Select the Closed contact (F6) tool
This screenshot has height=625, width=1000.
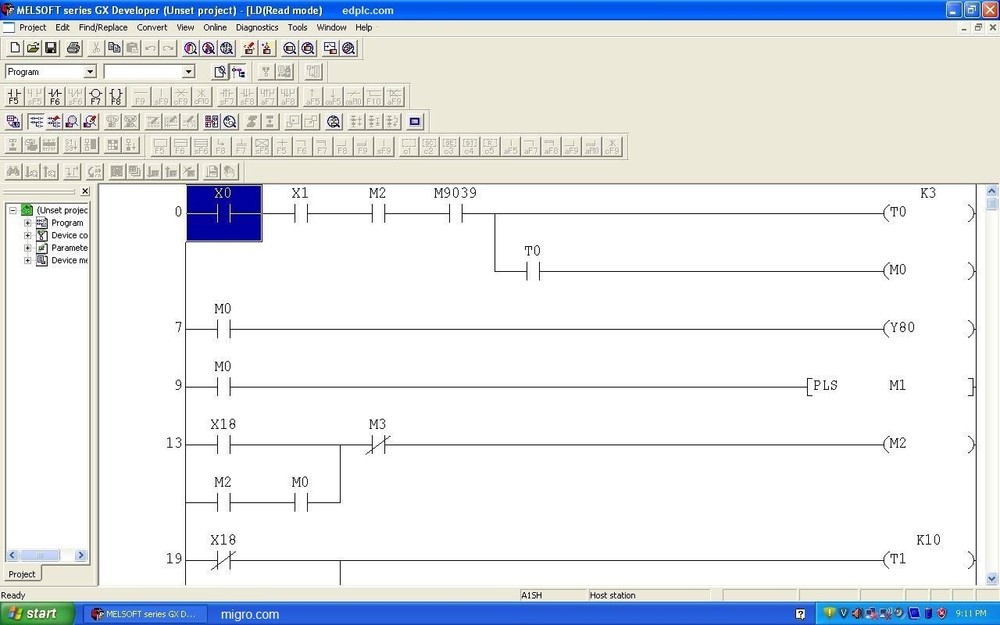tap(55, 95)
